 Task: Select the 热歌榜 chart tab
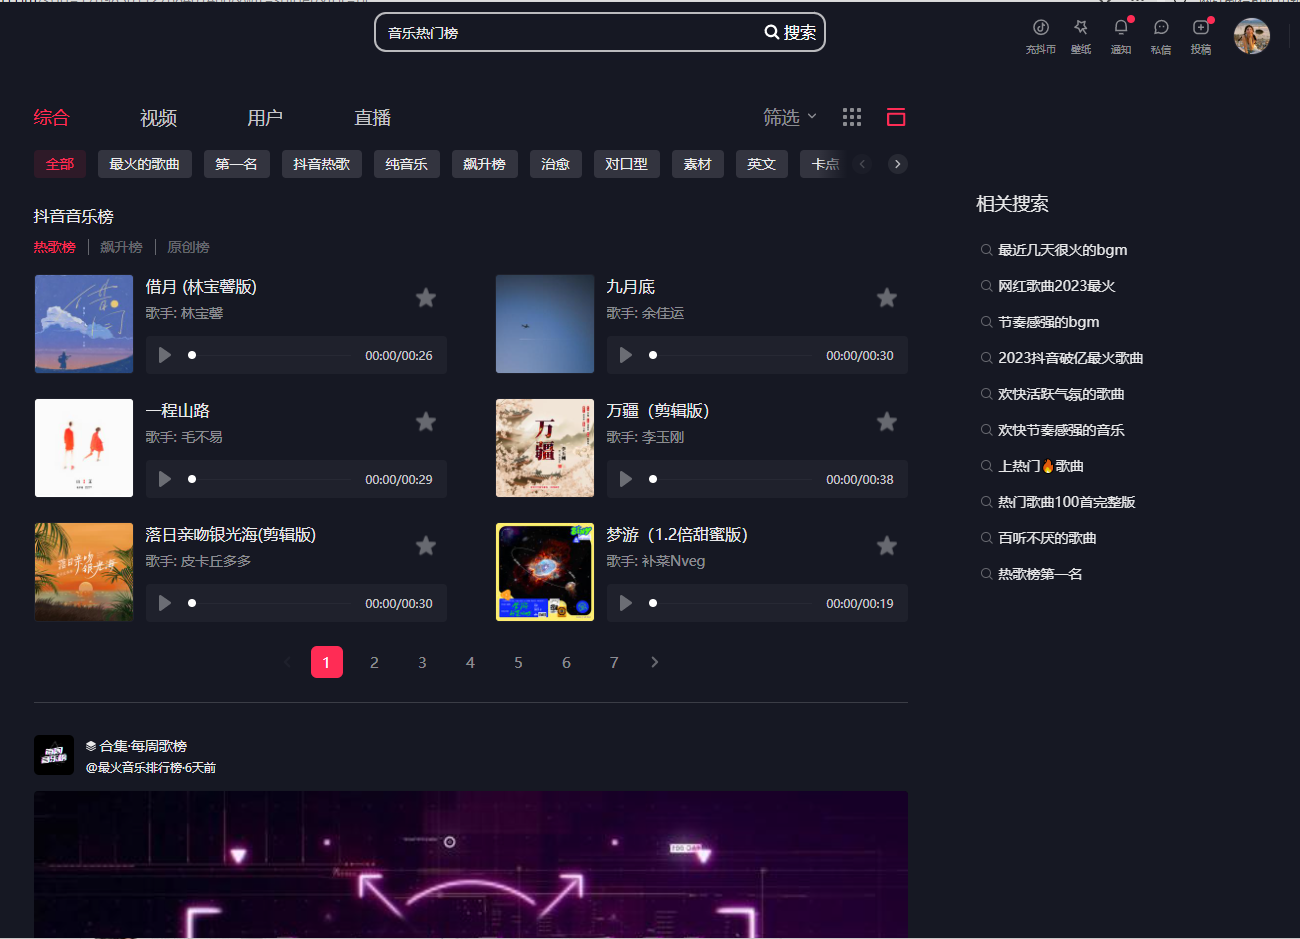[x=54, y=247]
